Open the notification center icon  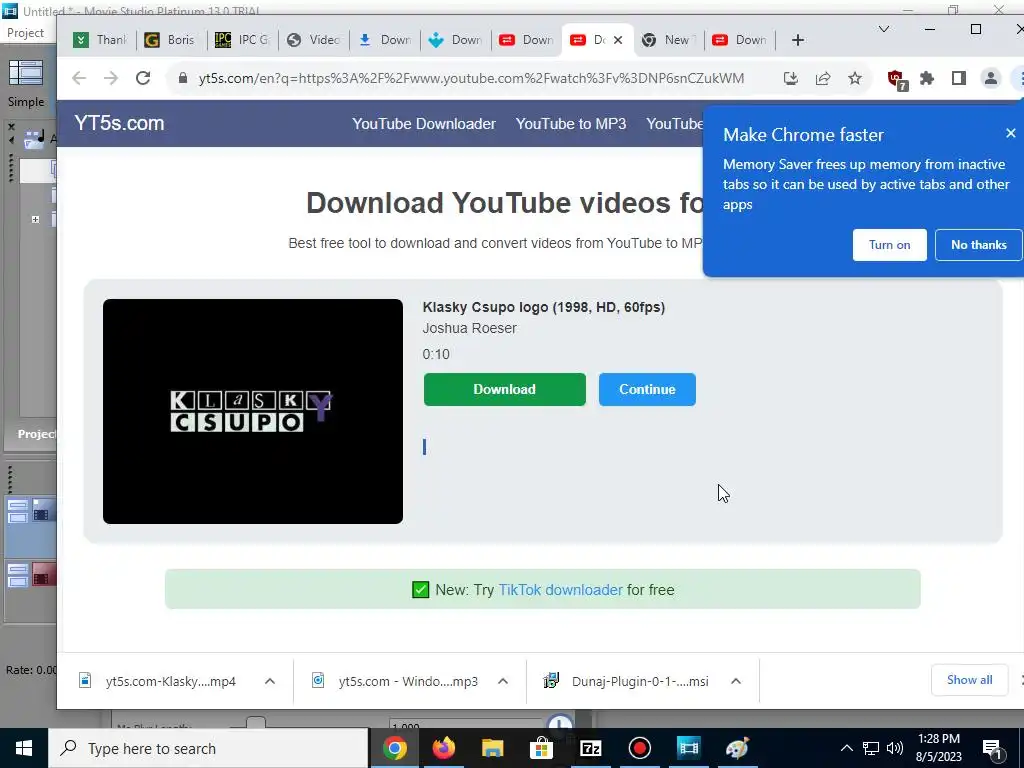tap(992, 748)
